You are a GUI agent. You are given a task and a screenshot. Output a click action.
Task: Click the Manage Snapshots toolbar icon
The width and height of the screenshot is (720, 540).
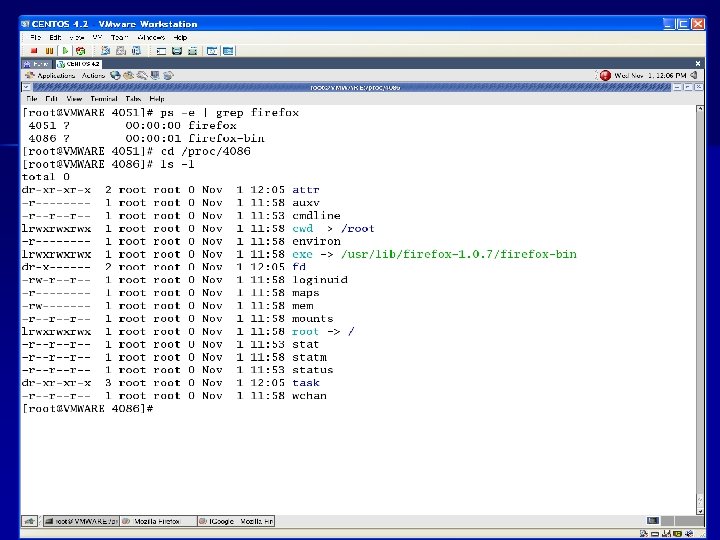(136, 51)
